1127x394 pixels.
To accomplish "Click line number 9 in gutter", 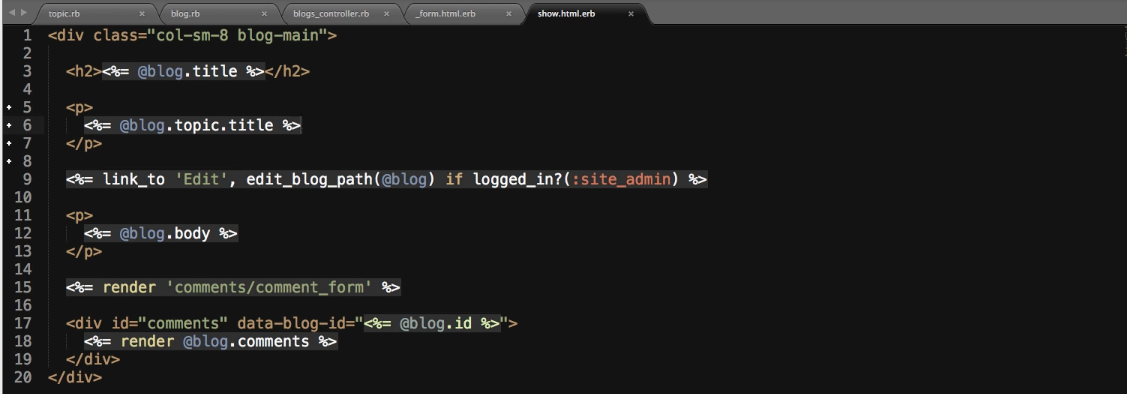I will [27, 179].
